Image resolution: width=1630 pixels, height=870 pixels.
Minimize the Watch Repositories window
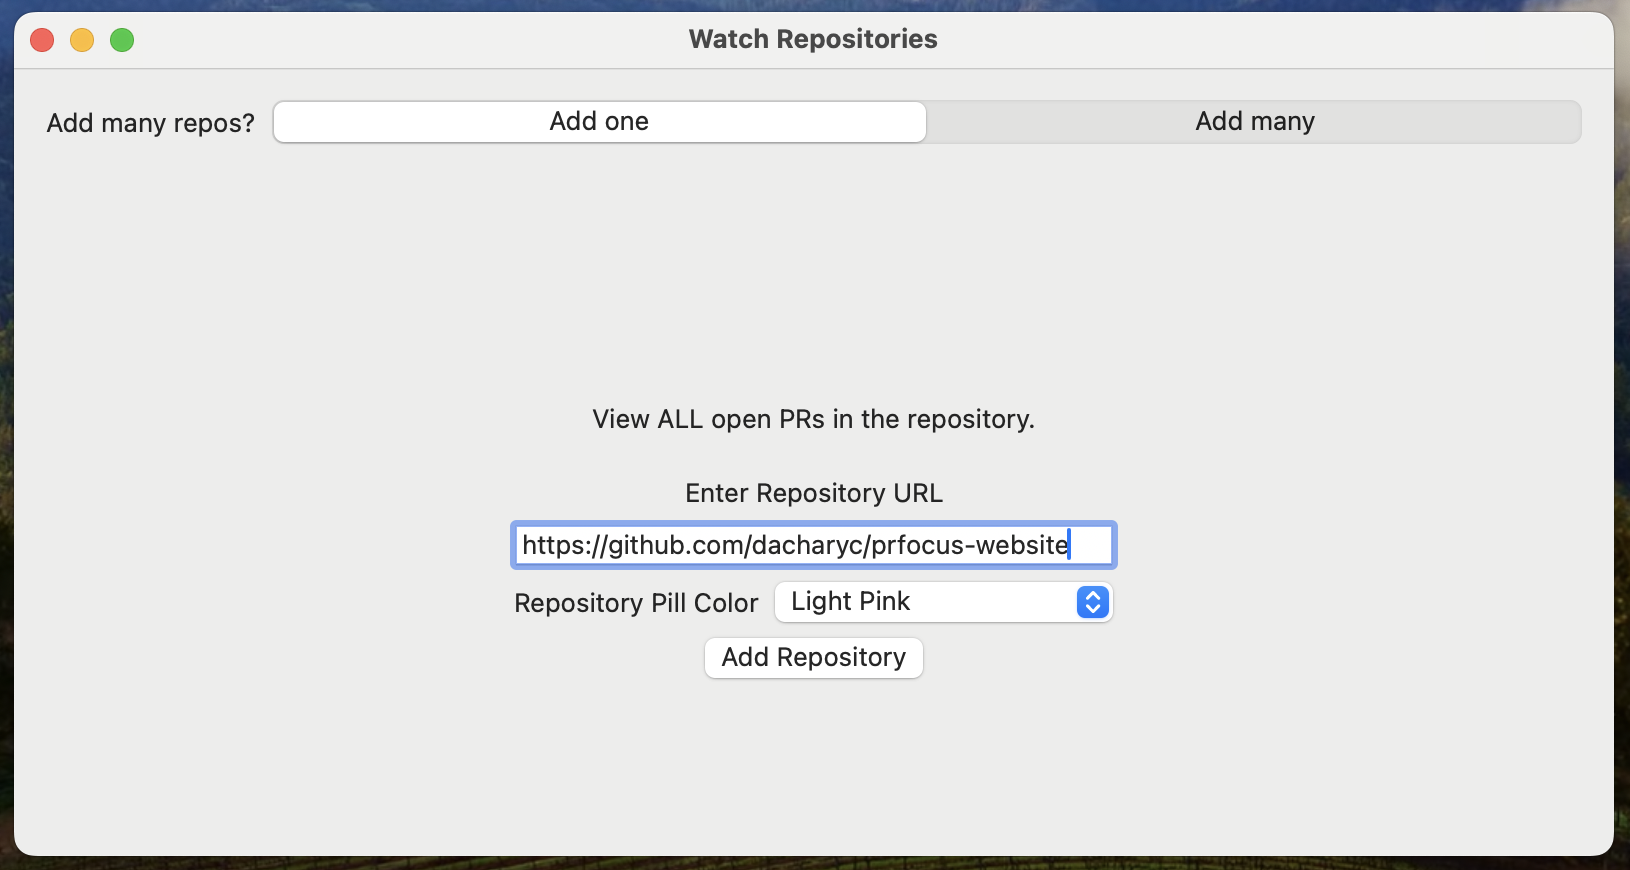82,40
